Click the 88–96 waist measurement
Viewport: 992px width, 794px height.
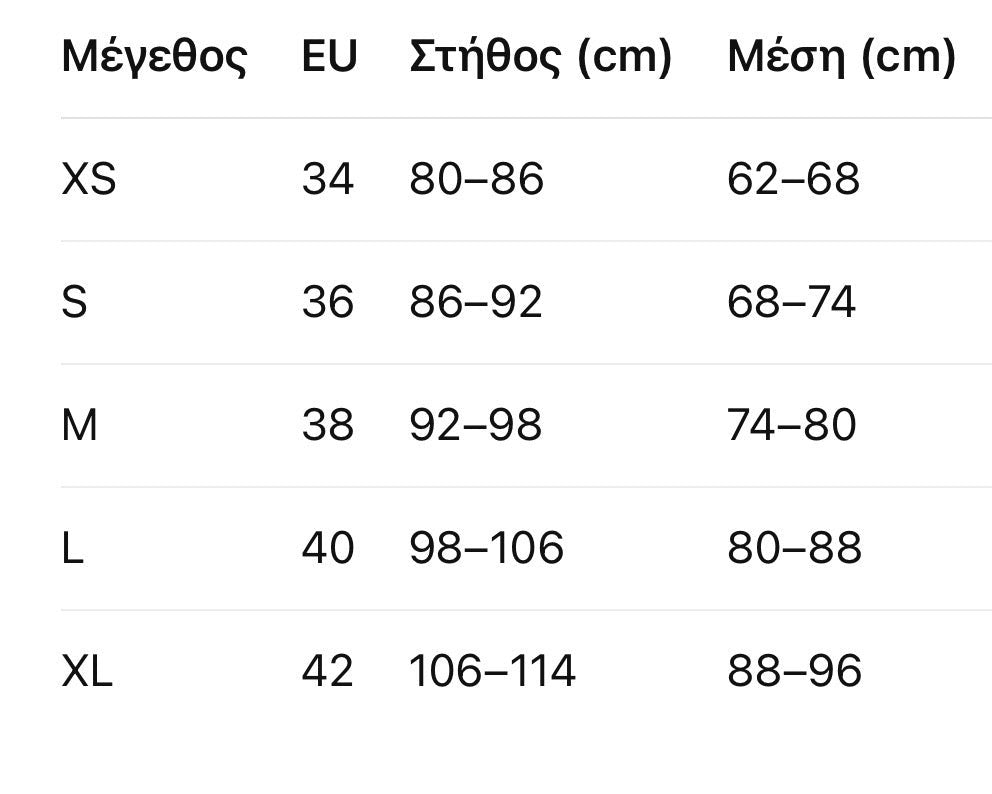point(794,671)
